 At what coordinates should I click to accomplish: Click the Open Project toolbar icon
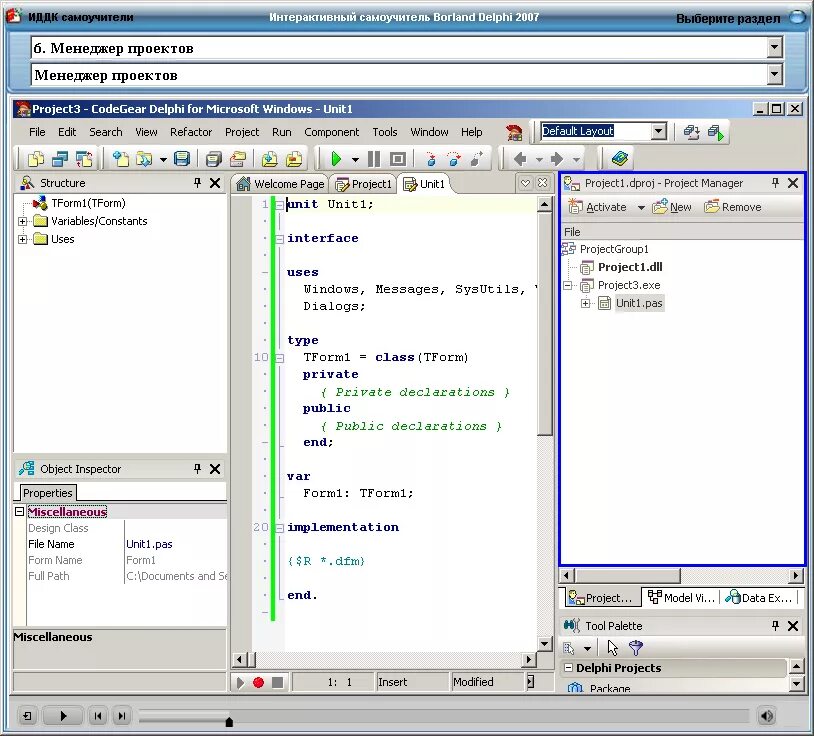click(x=238, y=159)
